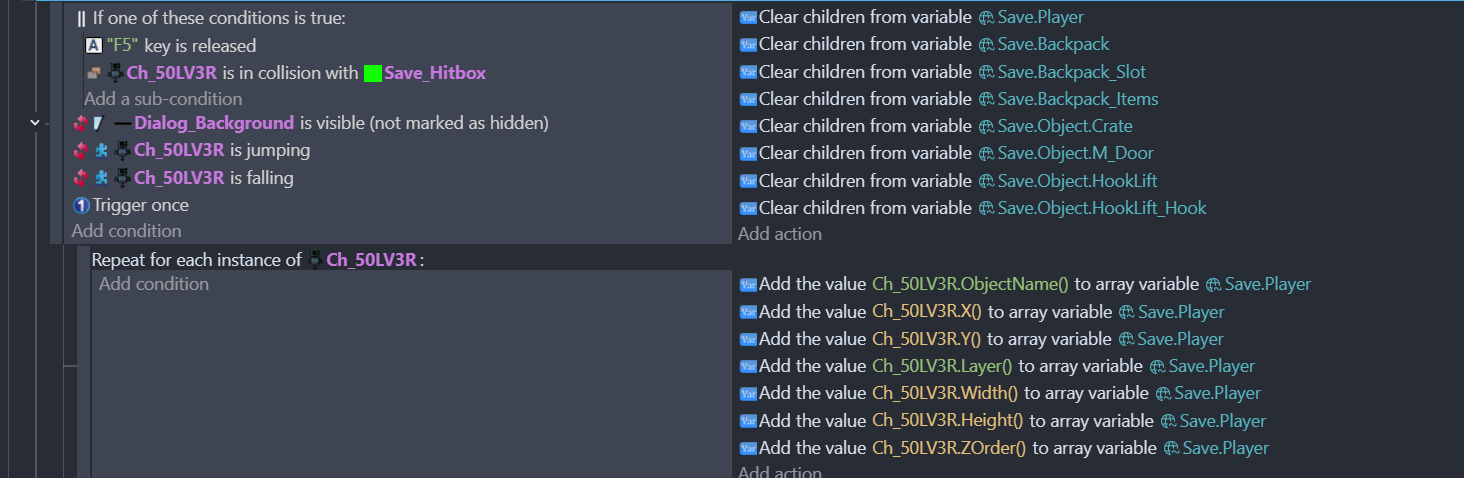Click "Add condition" under Trigger once
Screen dimensions: 1464x478
pos(126,231)
